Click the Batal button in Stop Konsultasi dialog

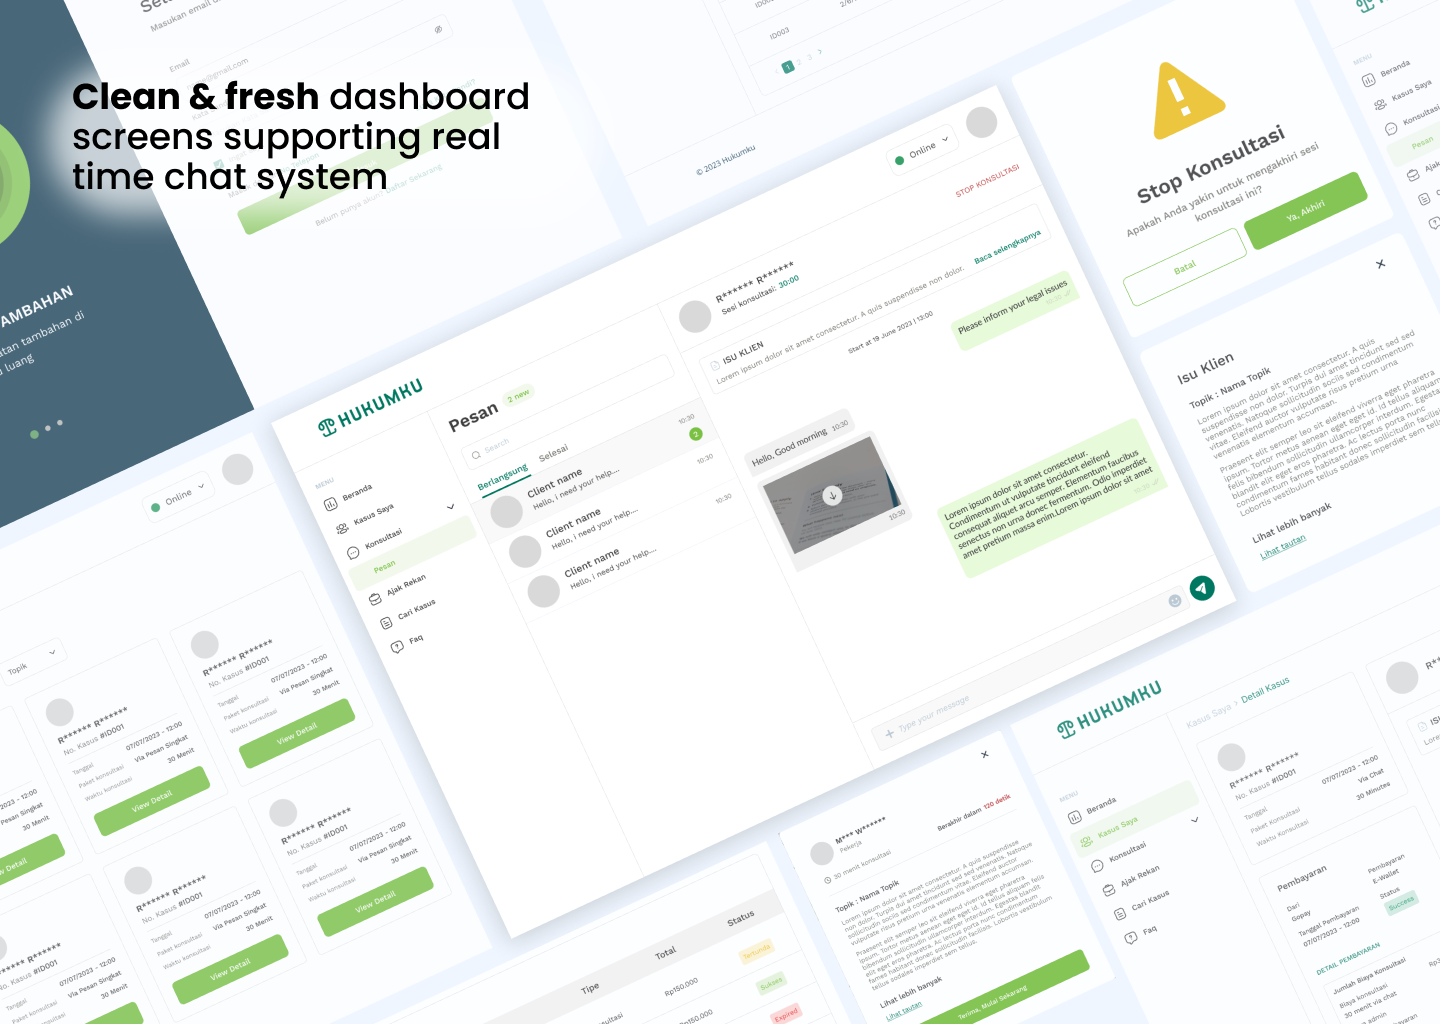coord(1185,269)
